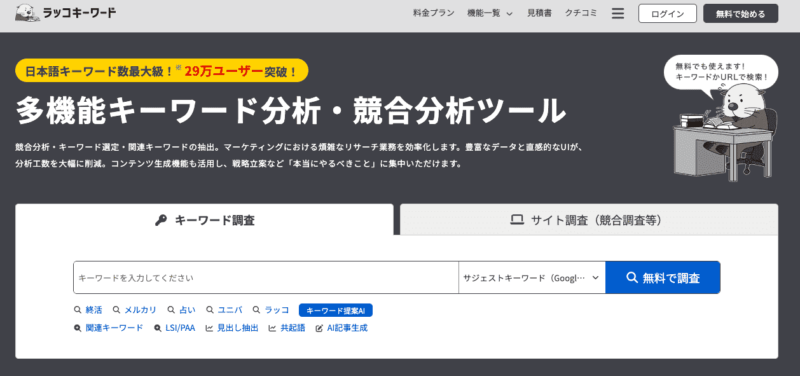Click the search icon beside LSI/PAA
This screenshot has height=376, width=800.
pyautogui.click(x=157, y=328)
